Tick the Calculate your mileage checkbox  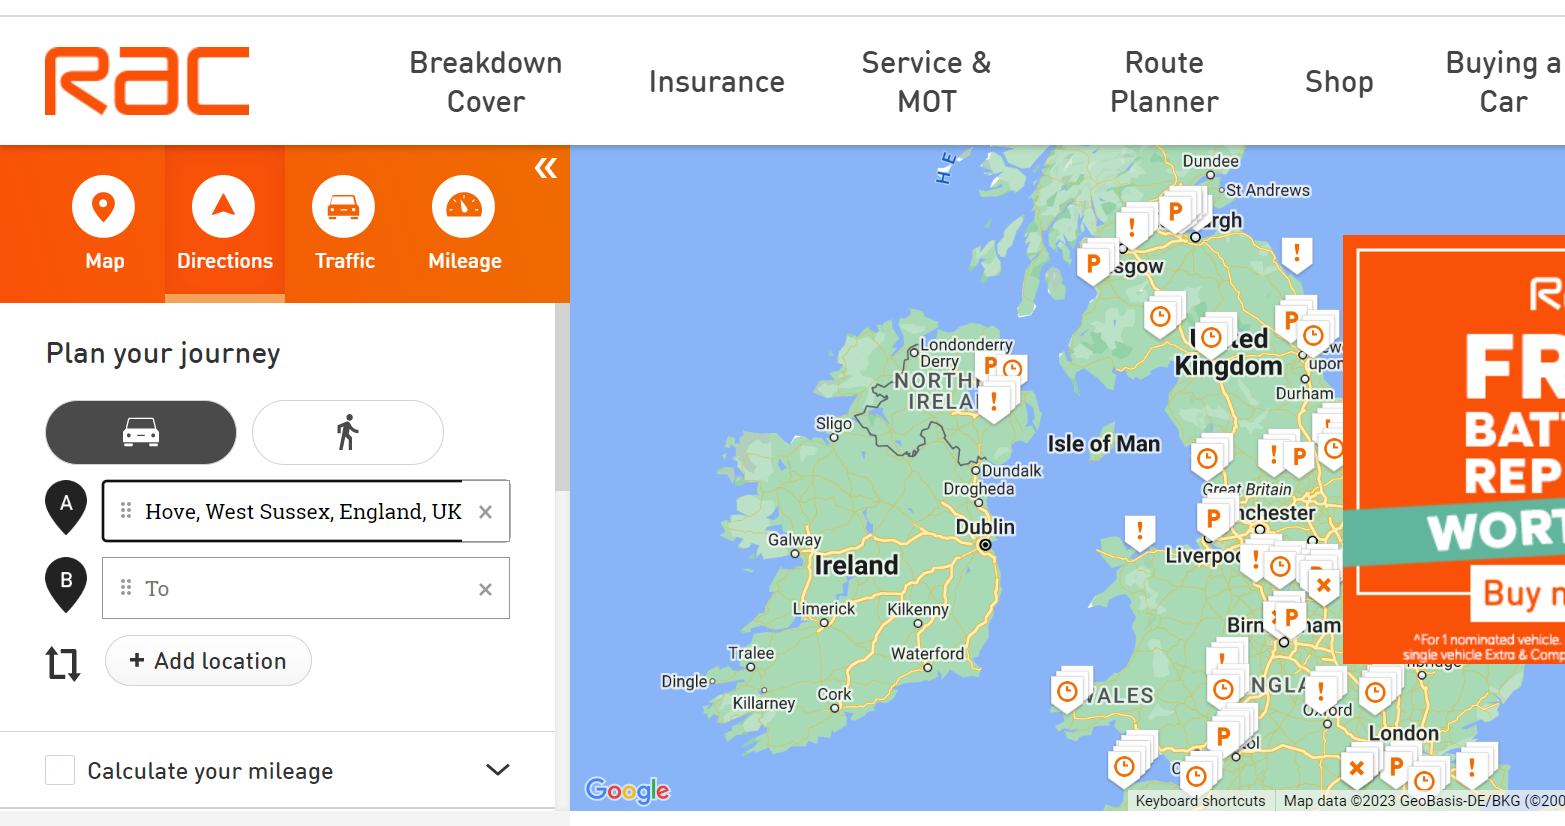[x=60, y=770]
